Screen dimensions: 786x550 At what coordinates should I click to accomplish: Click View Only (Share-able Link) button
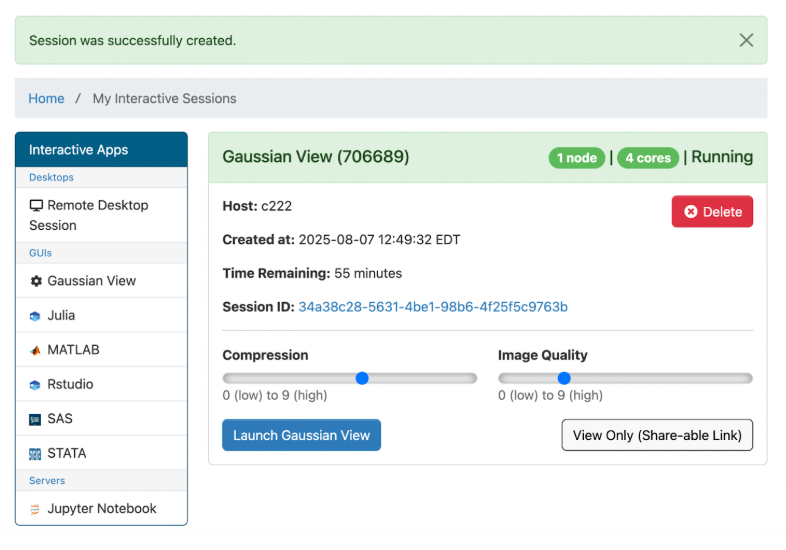point(657,436)
